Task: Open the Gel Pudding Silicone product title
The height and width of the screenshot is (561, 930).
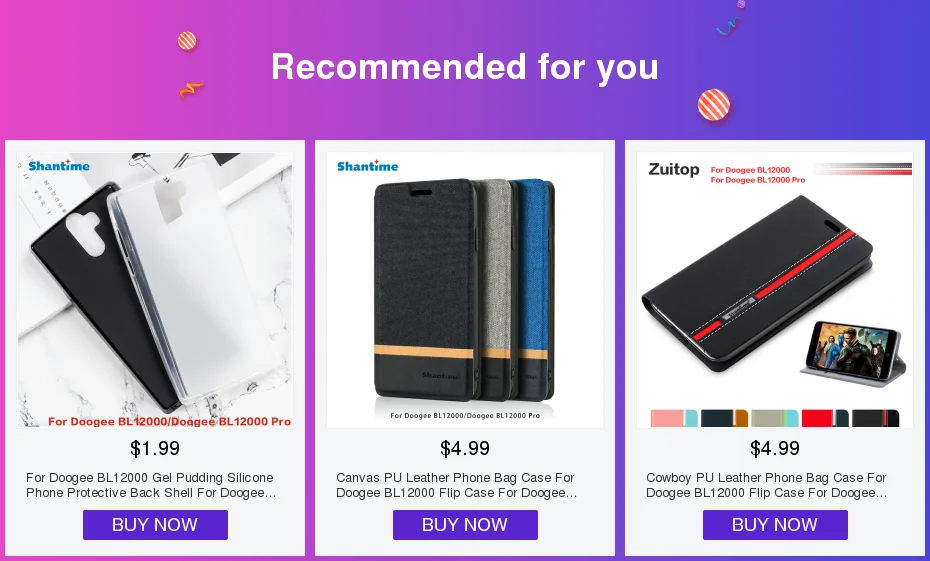Action: point(151,485)
